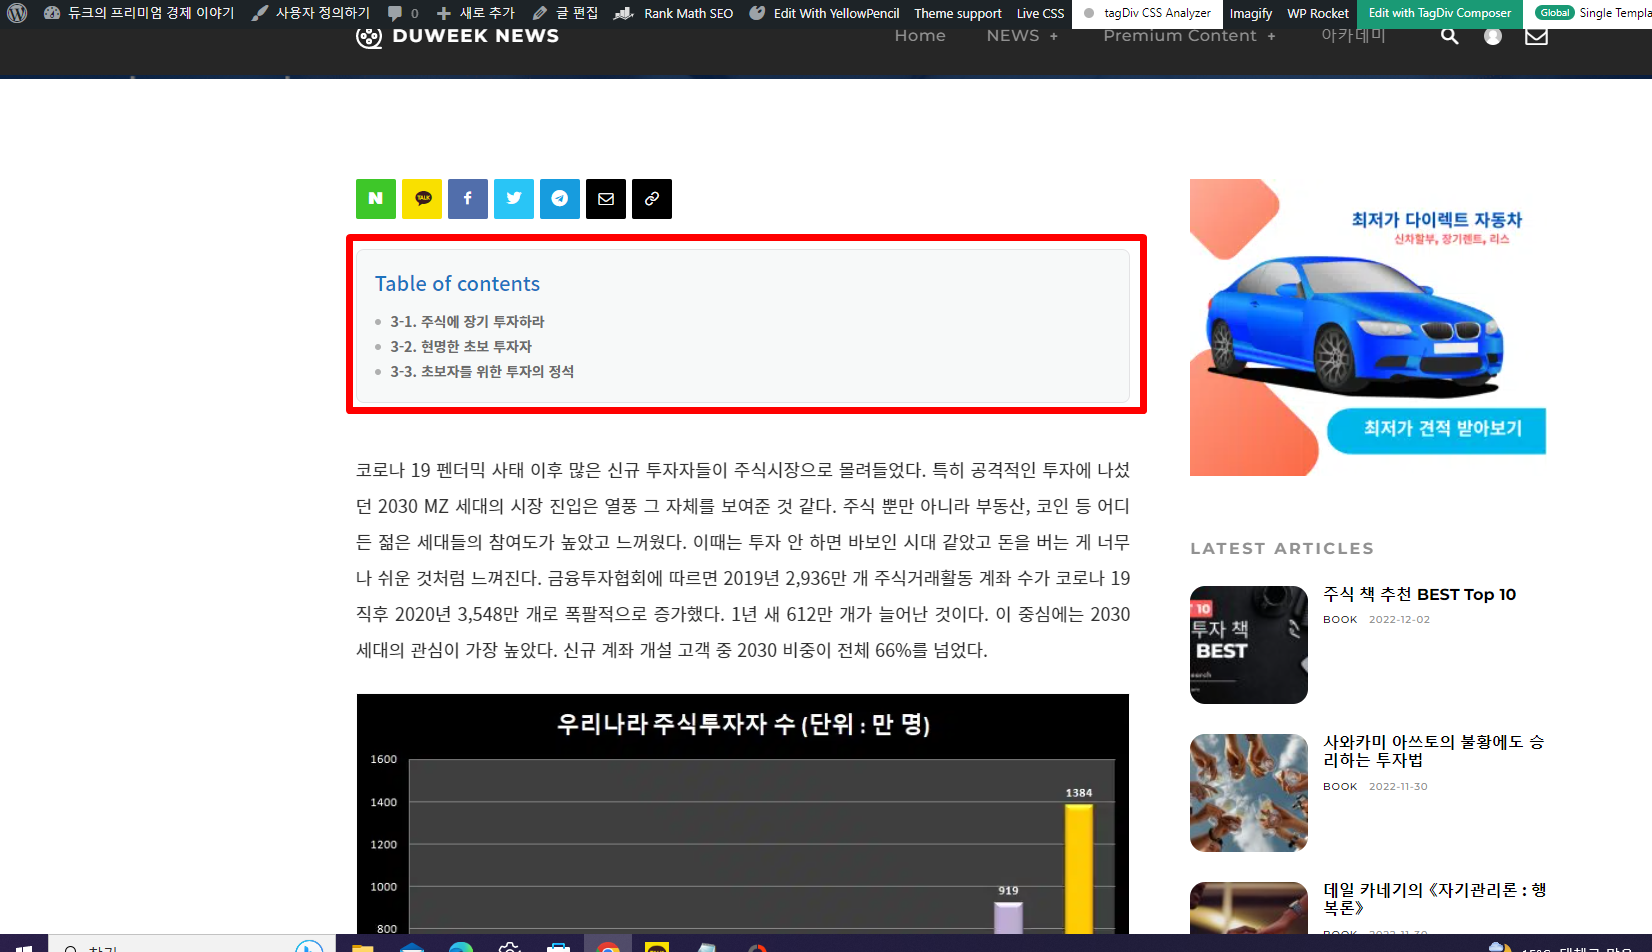Open thumbnail for 사와카미 아쓰토 article
This screenshot has width=1652, height=952.
(x=1249, y=793)
